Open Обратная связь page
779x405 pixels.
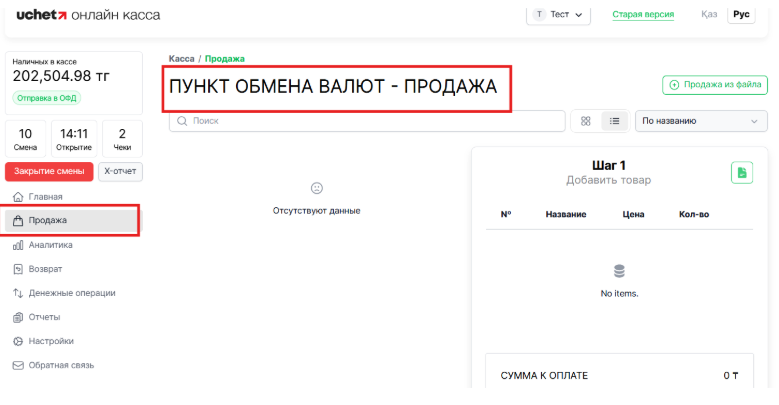click(61, 365)
